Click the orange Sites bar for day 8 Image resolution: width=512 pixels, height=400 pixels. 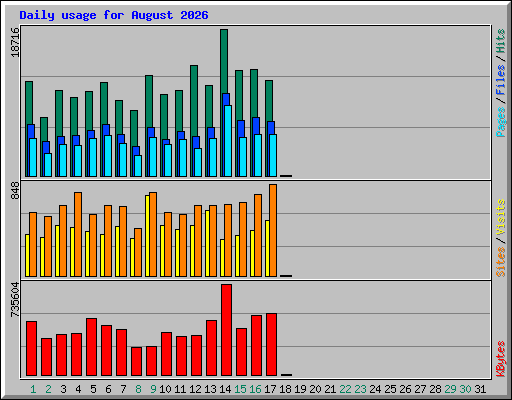138,252
